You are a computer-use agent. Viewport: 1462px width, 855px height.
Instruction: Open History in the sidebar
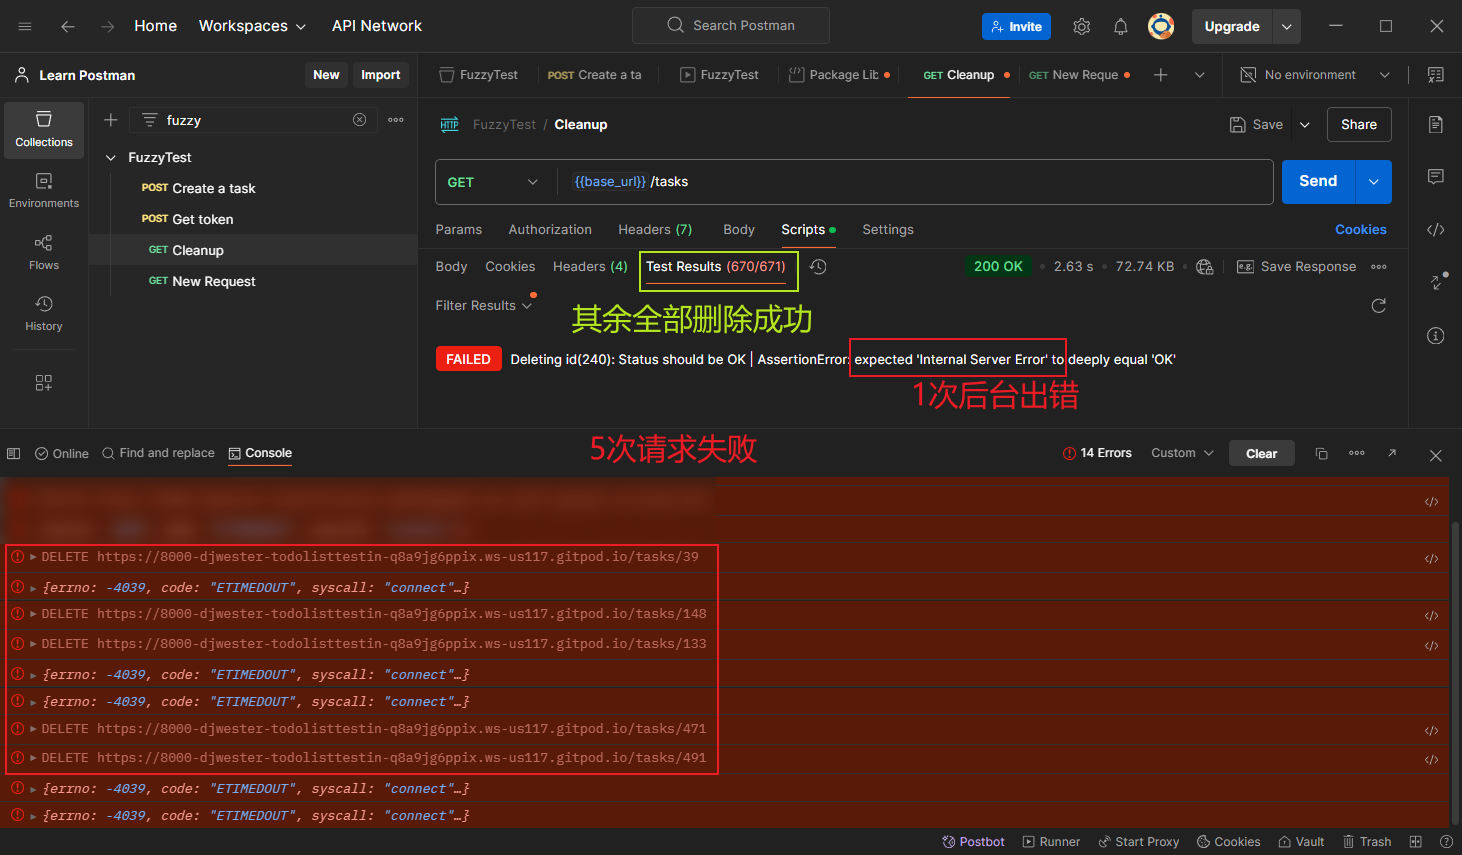(x=44, y=313)
